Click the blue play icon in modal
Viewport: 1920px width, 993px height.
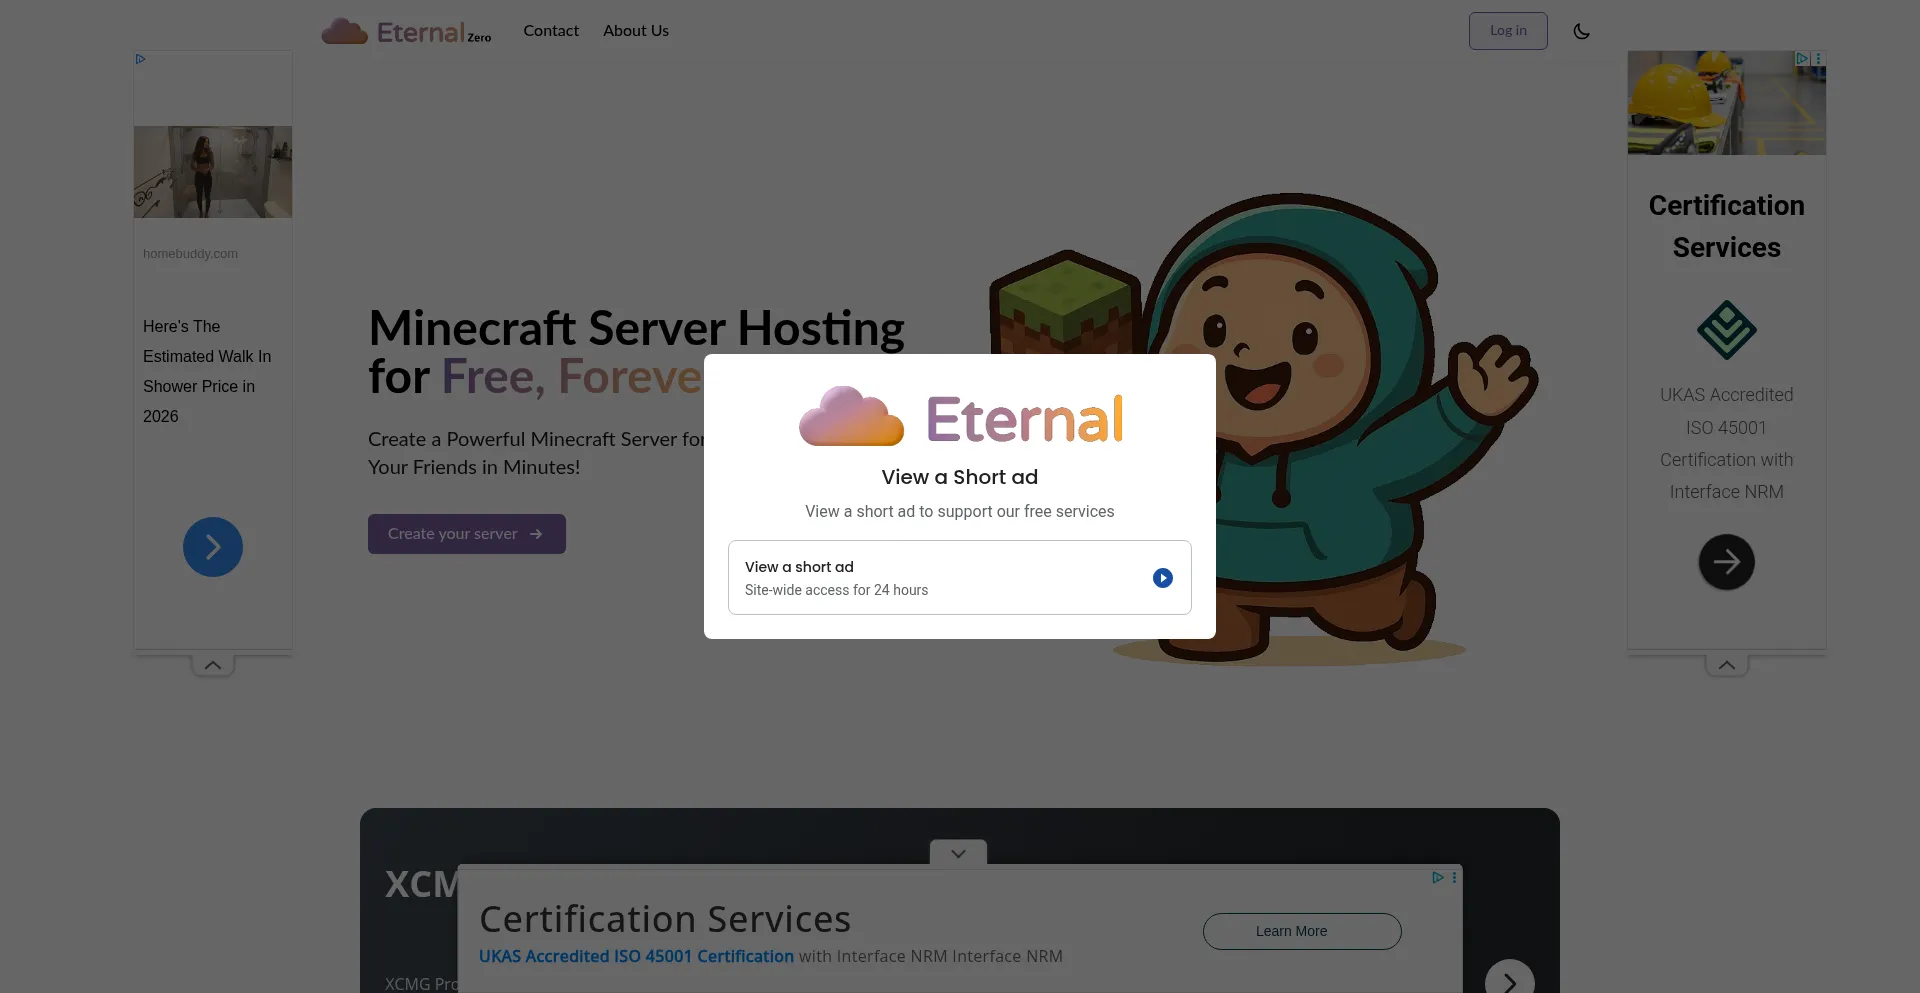[x=1162, y=578]
